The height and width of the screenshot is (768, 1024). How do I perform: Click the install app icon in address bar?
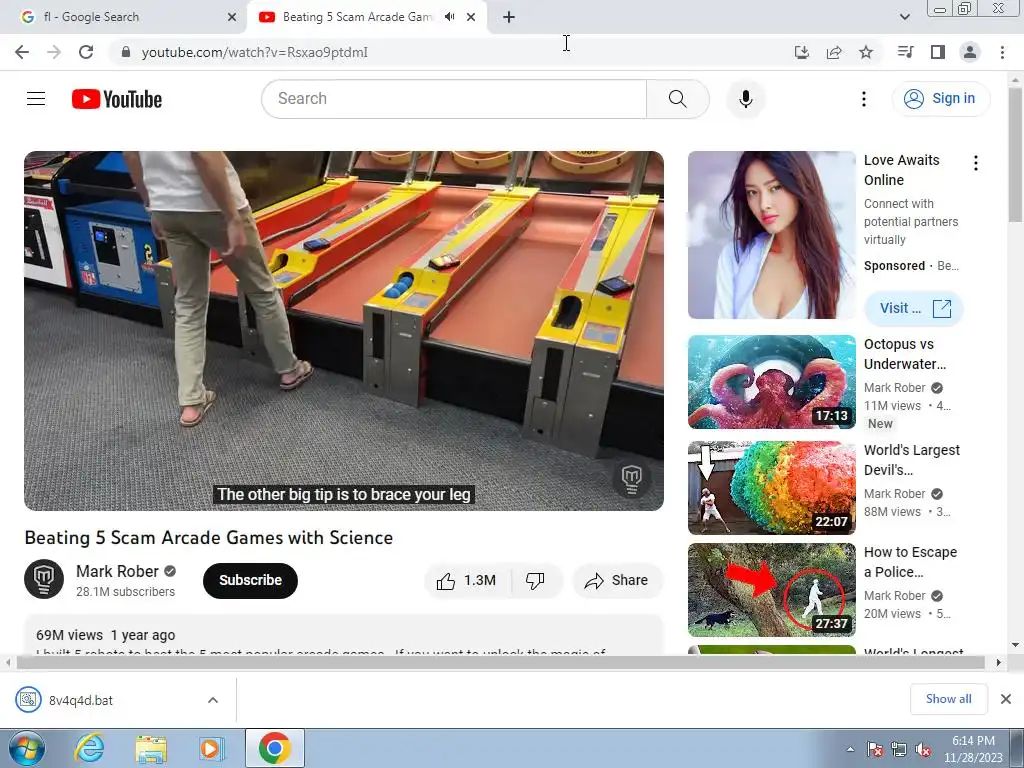pos(801,52)
